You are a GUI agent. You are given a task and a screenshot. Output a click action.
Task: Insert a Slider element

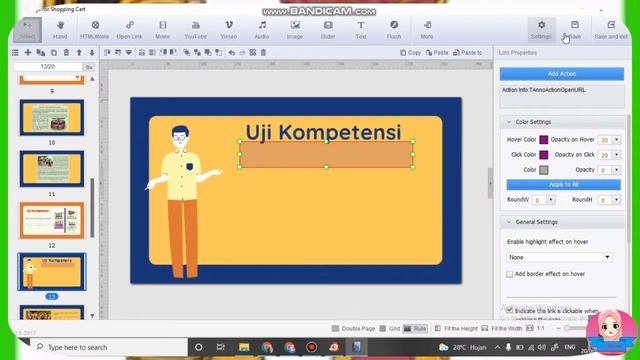(x=328, y=30)
